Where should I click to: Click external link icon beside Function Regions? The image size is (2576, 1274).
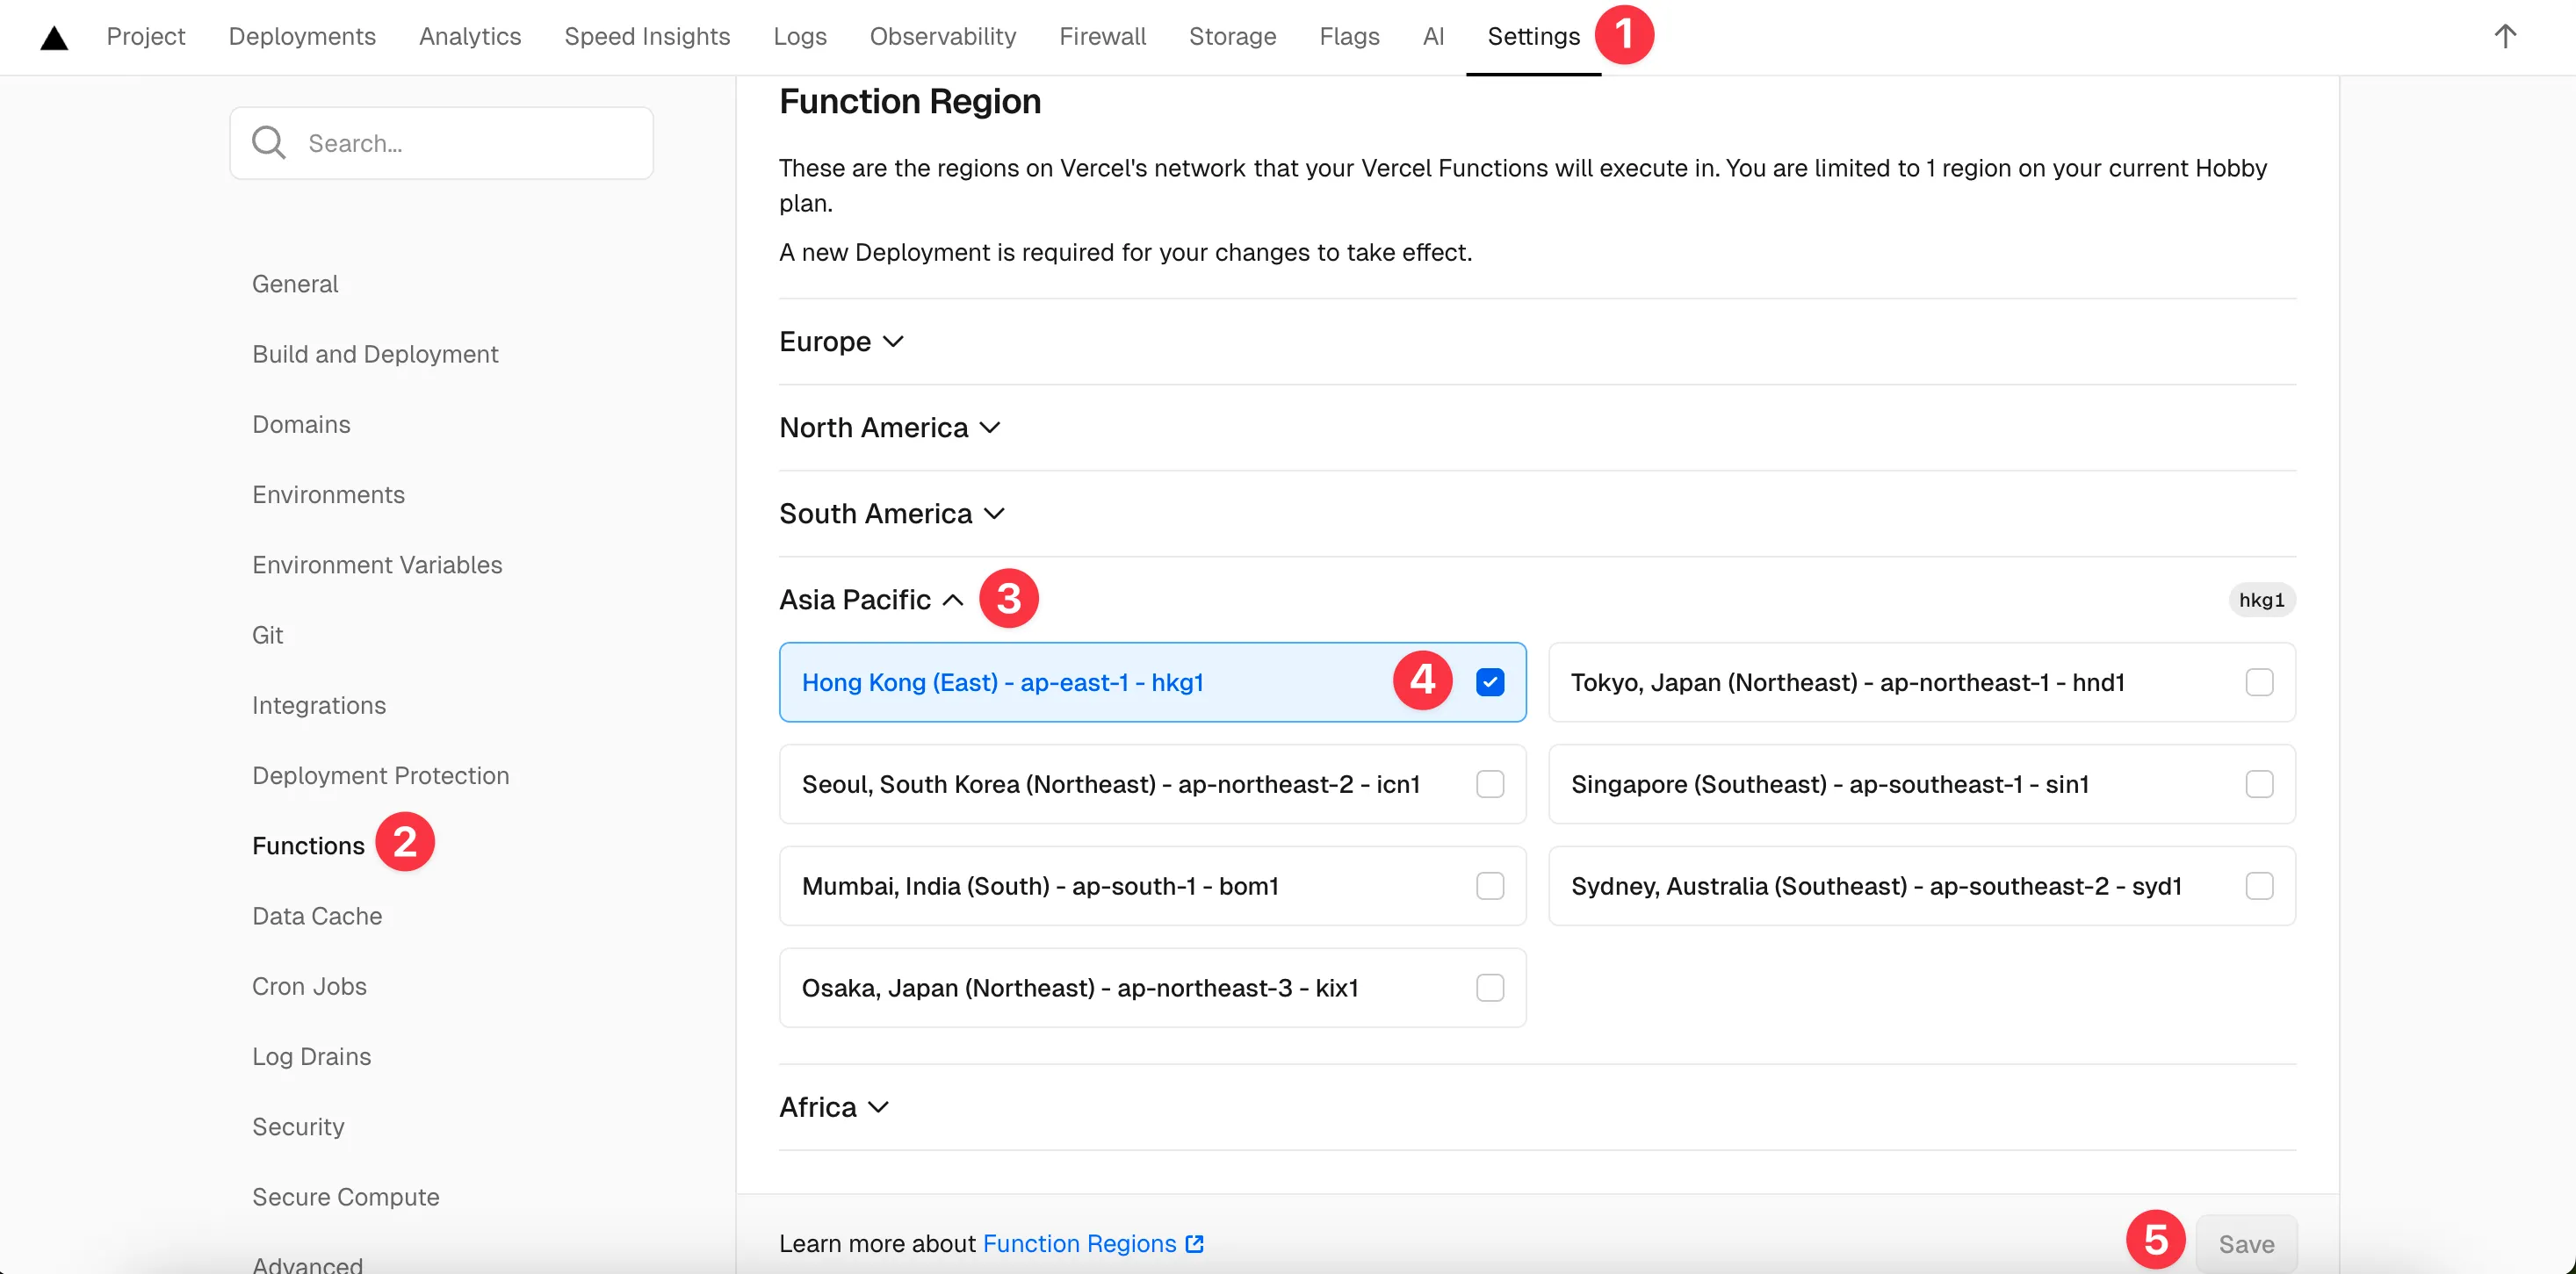click(1194, 1243)
